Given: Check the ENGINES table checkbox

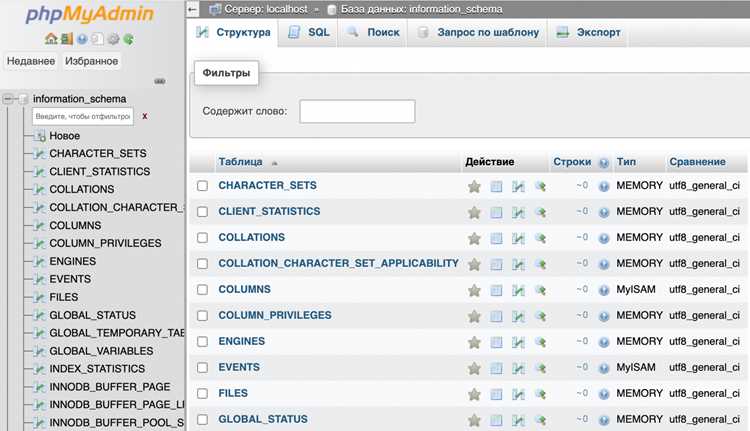Looking at the screenshot, I should click(202, 342).
